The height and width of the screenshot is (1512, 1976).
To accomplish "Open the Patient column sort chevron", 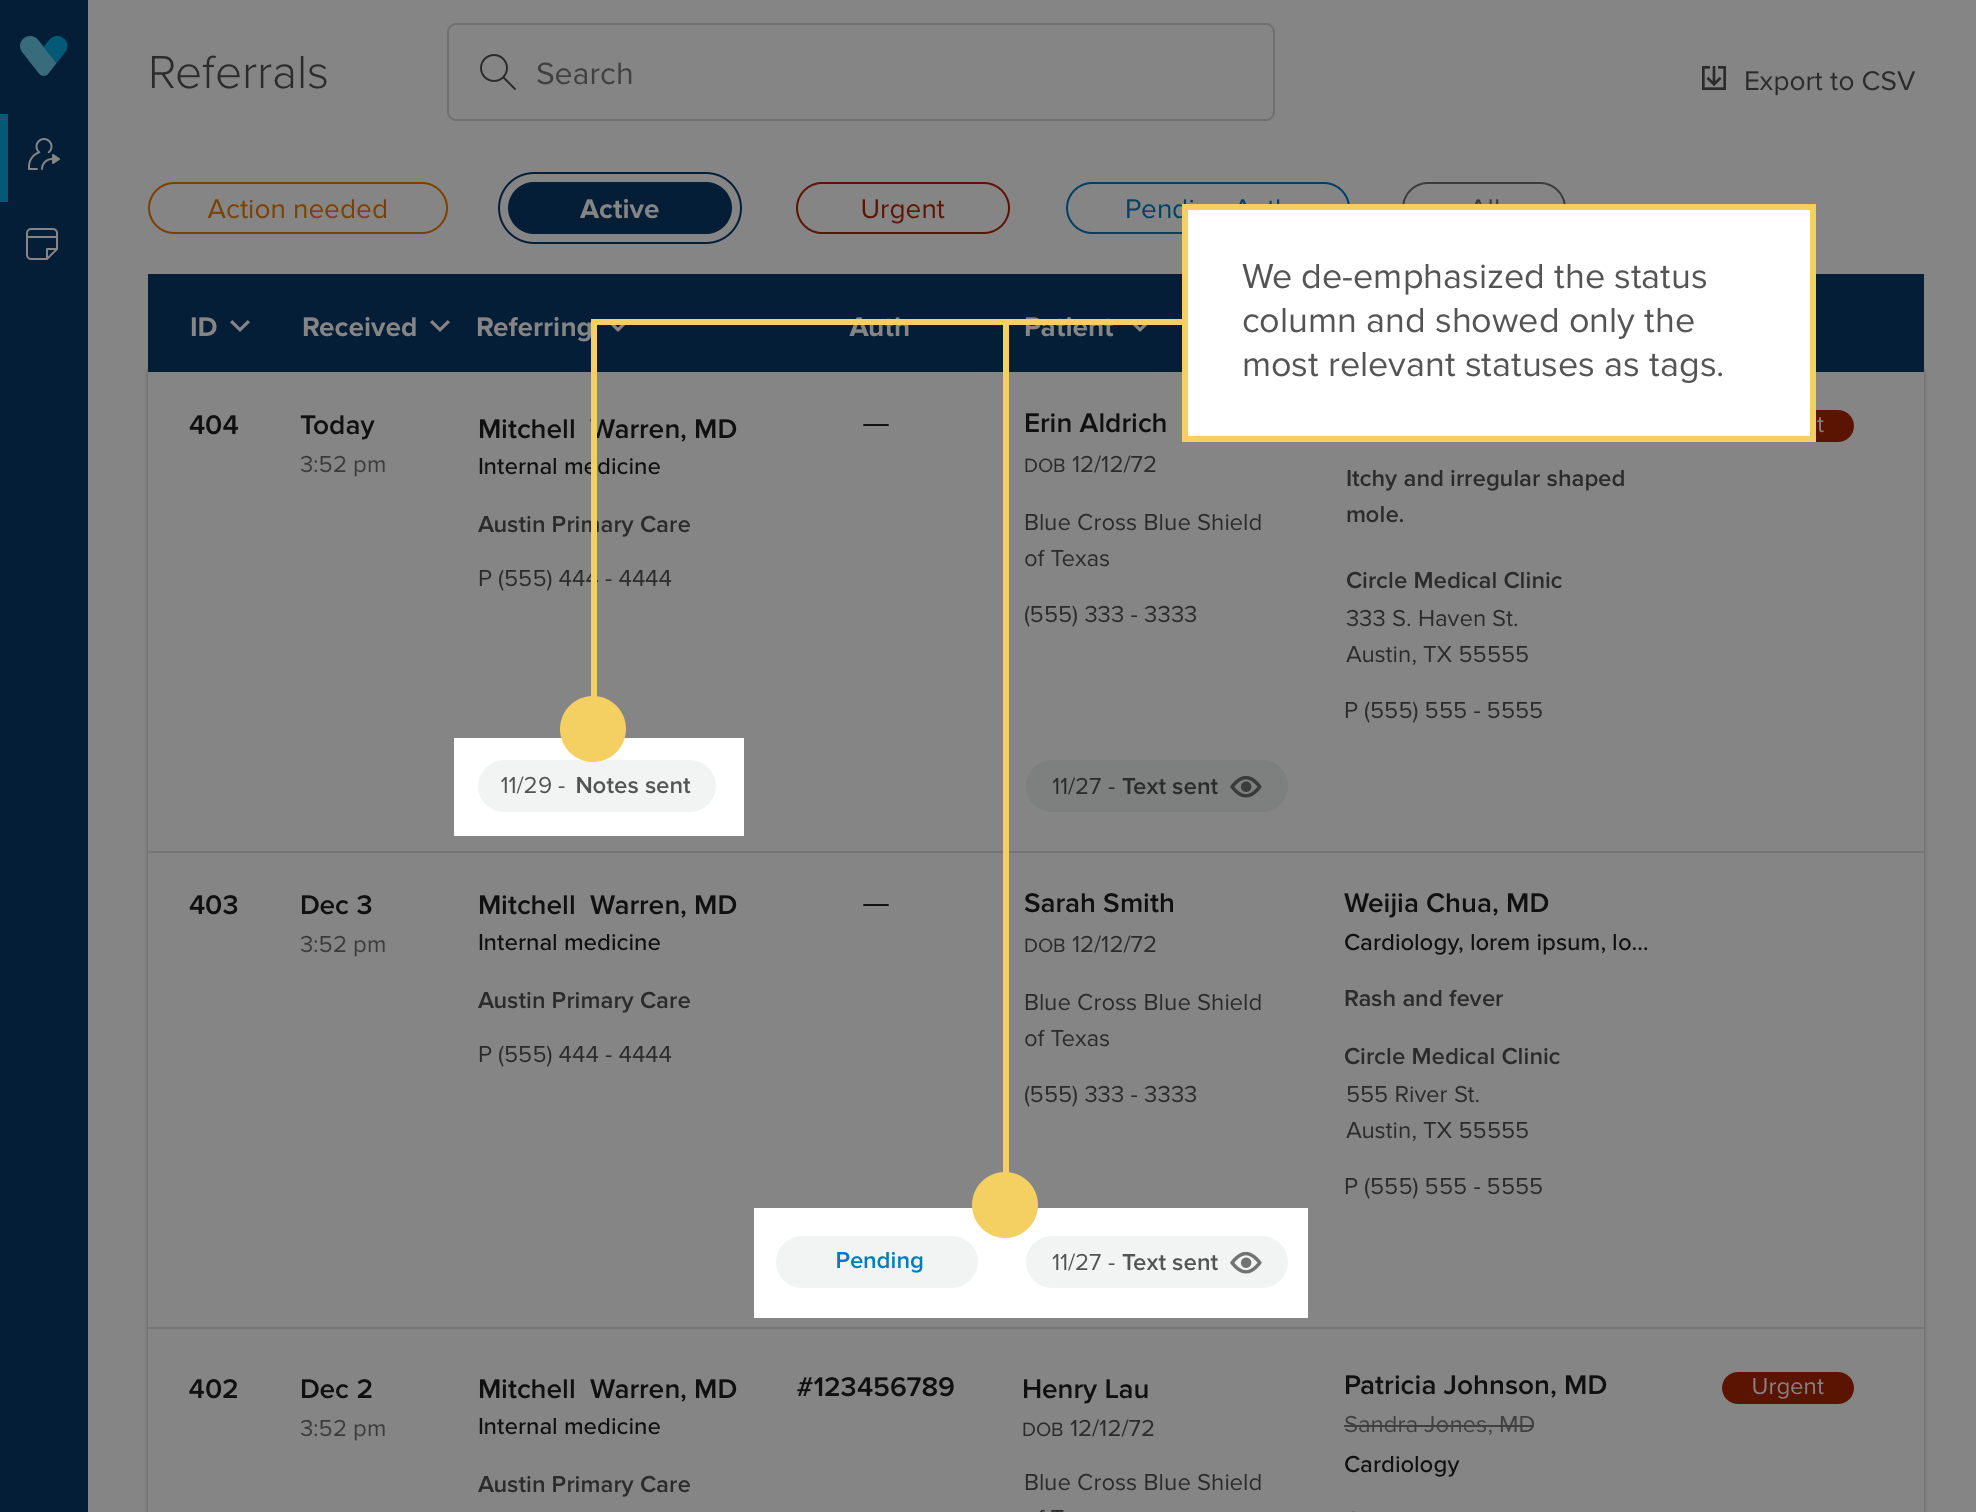I will point(1140,328).
